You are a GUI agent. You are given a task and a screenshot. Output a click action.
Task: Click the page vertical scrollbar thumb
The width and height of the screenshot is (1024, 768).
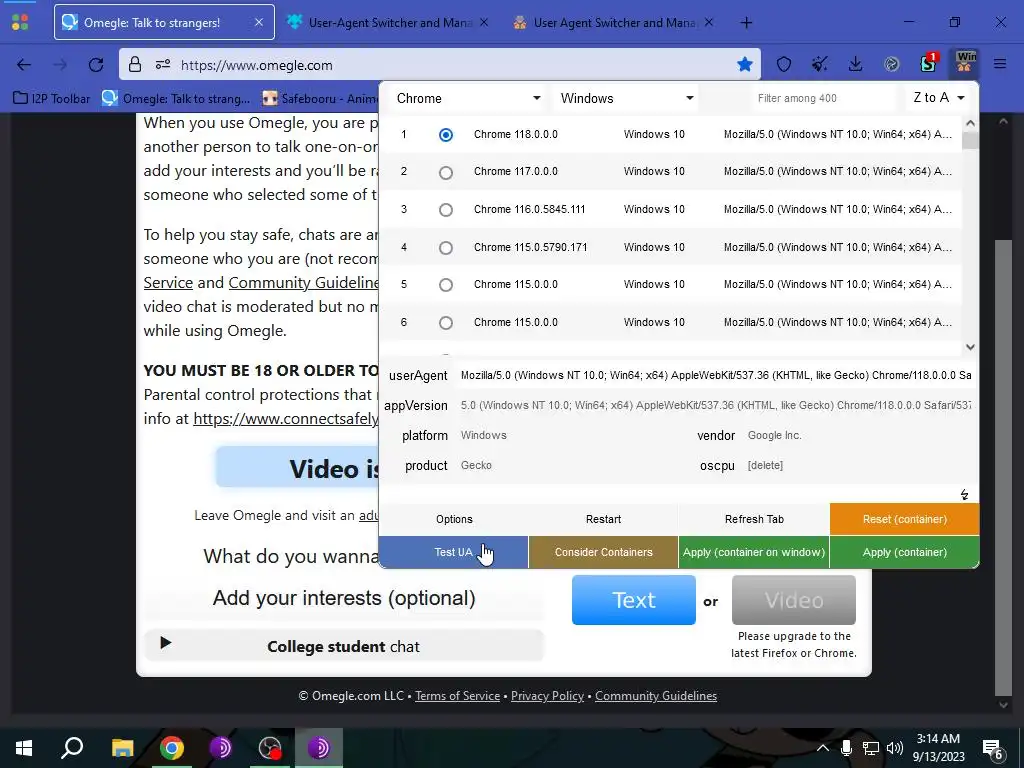tap(1003, 467)
